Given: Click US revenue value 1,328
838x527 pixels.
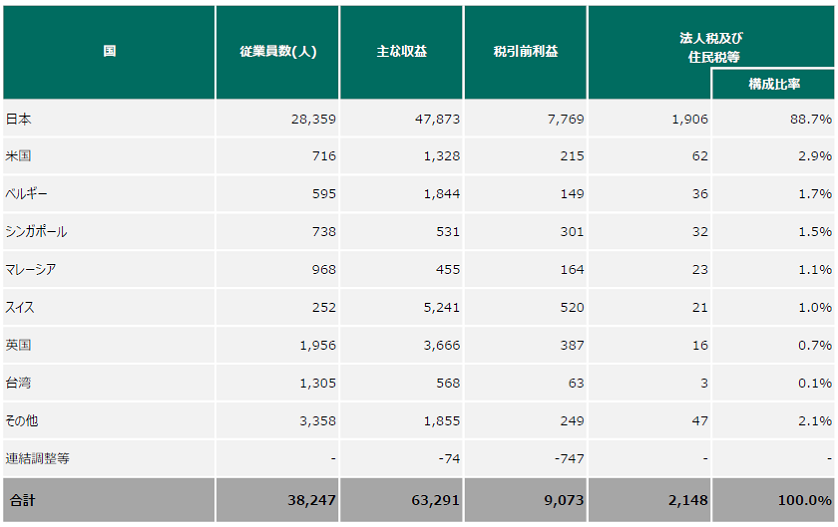Looking at the screenshot, I should [x=441, y=156].
